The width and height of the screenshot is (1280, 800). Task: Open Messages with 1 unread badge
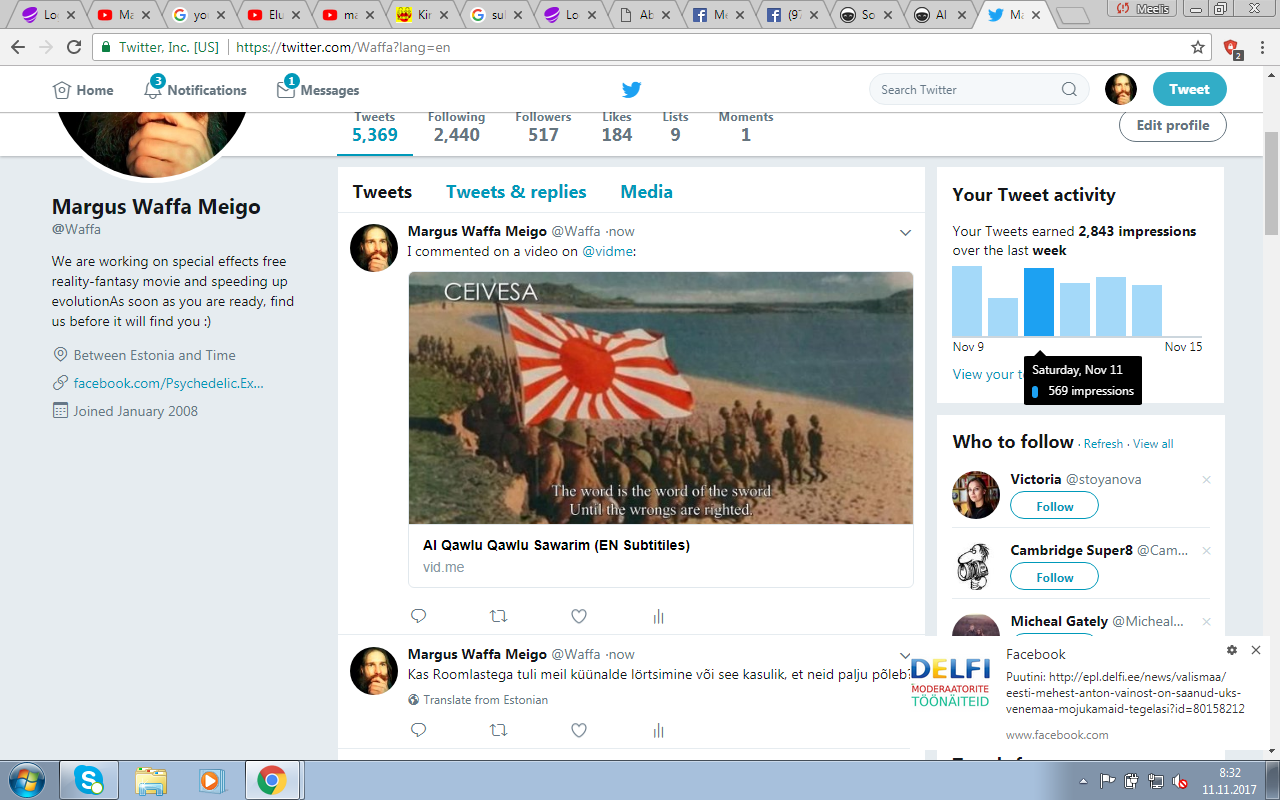[x=318, y=90]
